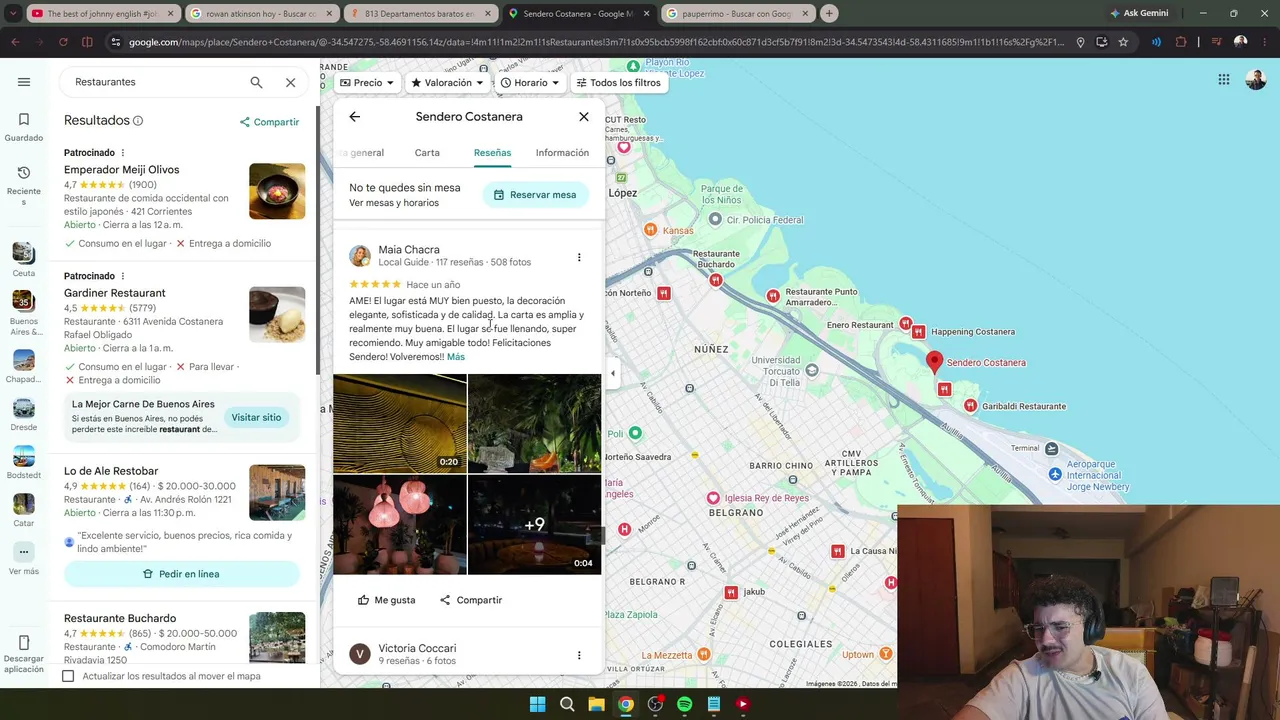
Task: Open options for Victoria Coccari's review
Action: [579, 655]
